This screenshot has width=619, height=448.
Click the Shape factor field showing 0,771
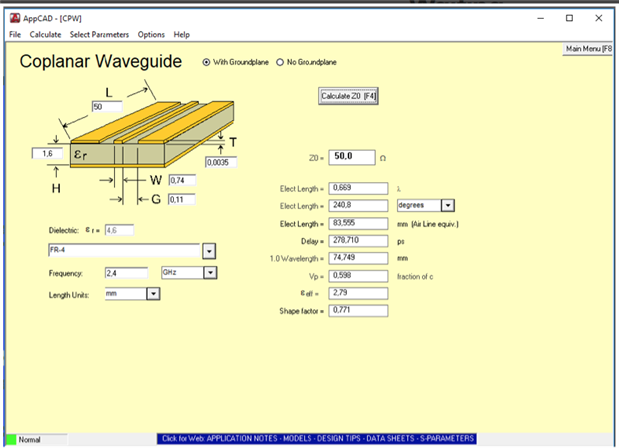[x=358, y=311]
